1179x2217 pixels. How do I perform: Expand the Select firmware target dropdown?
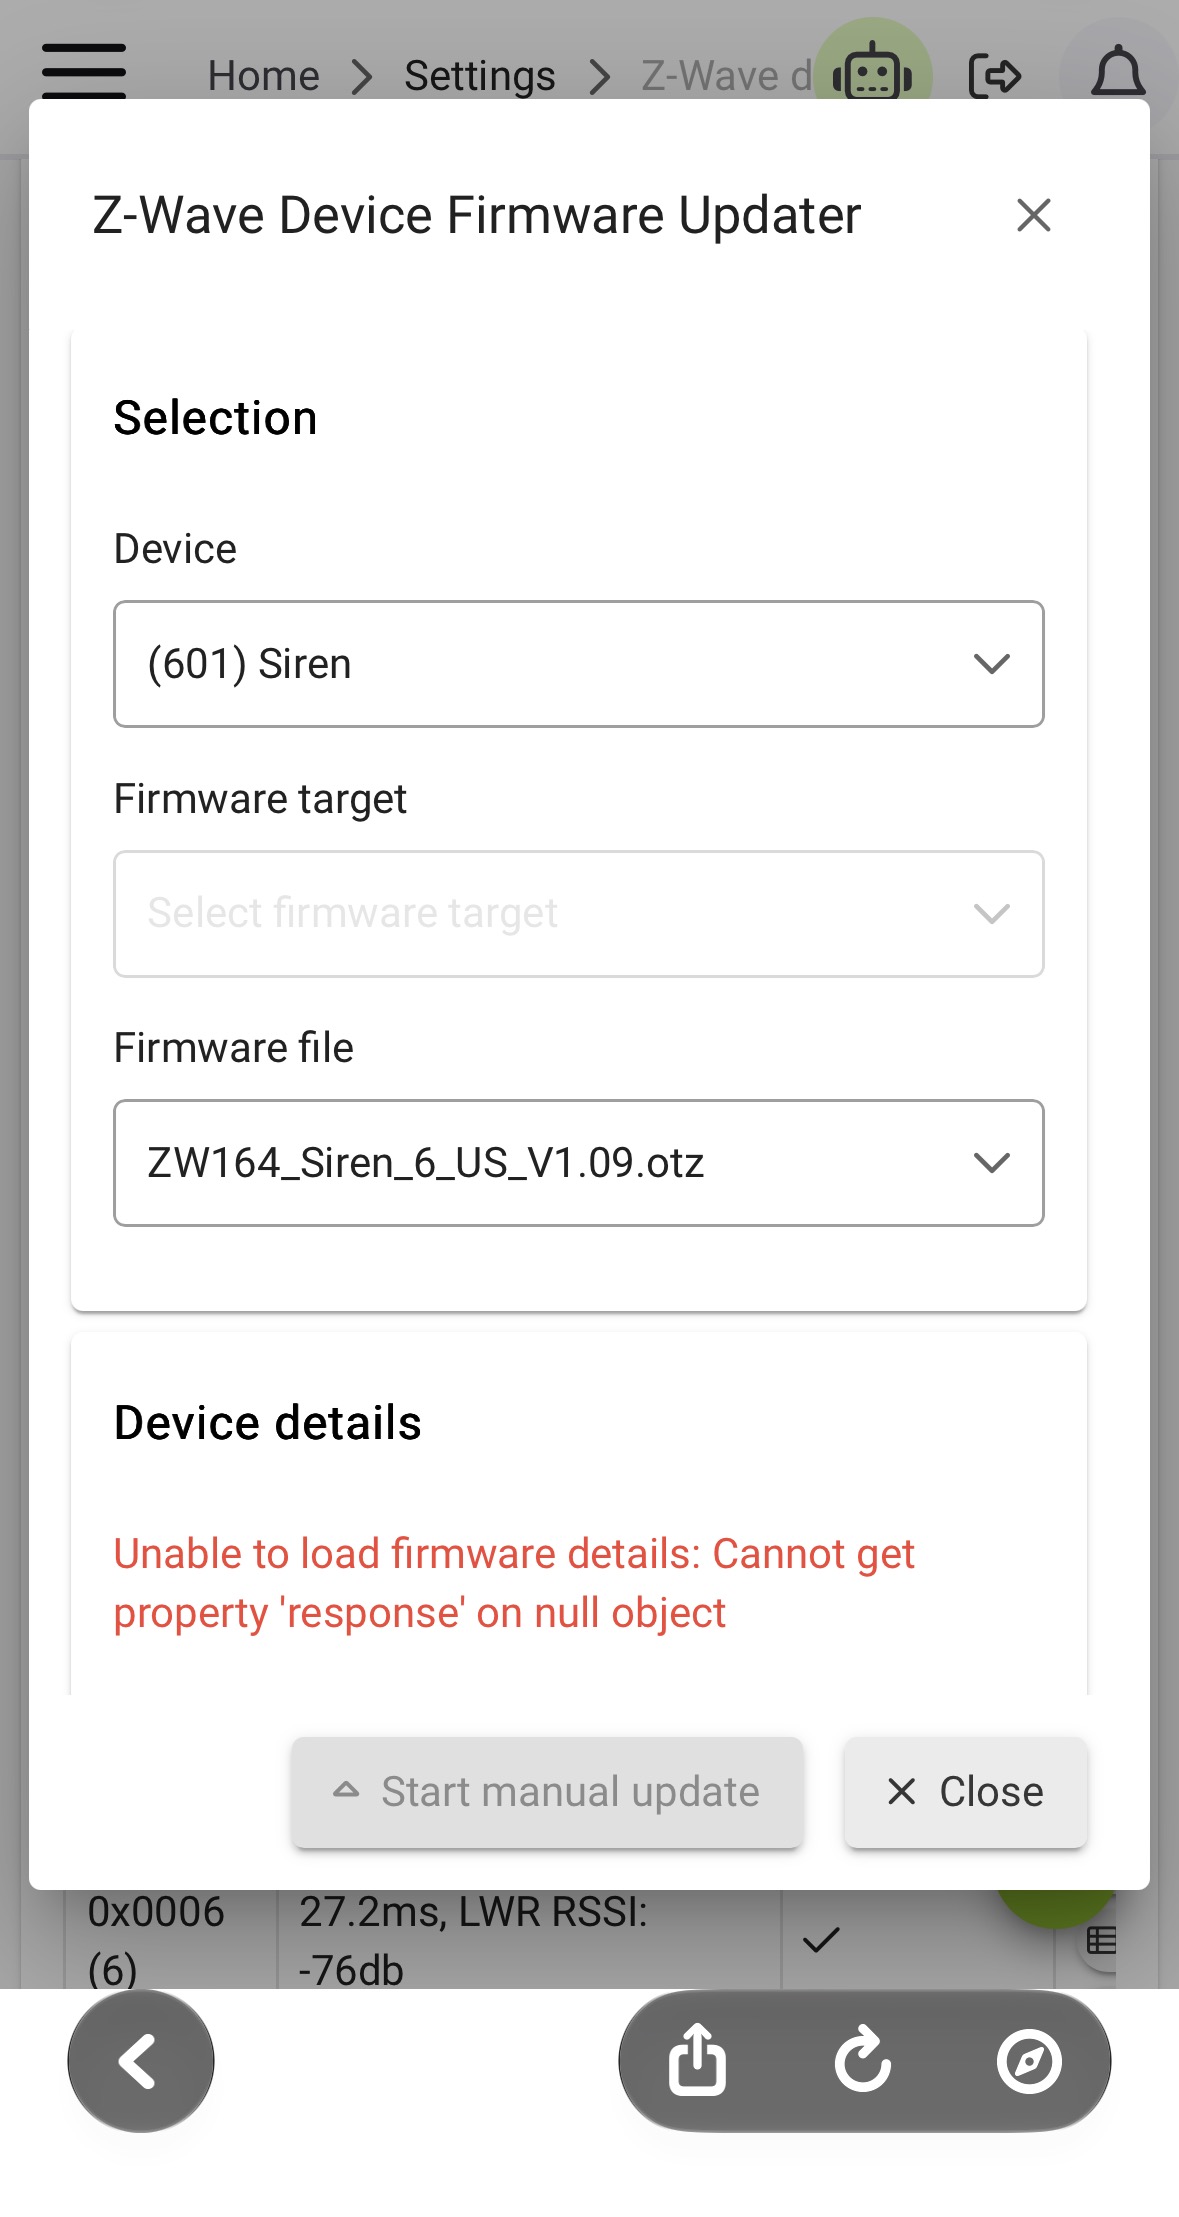[x=579, y=914]
